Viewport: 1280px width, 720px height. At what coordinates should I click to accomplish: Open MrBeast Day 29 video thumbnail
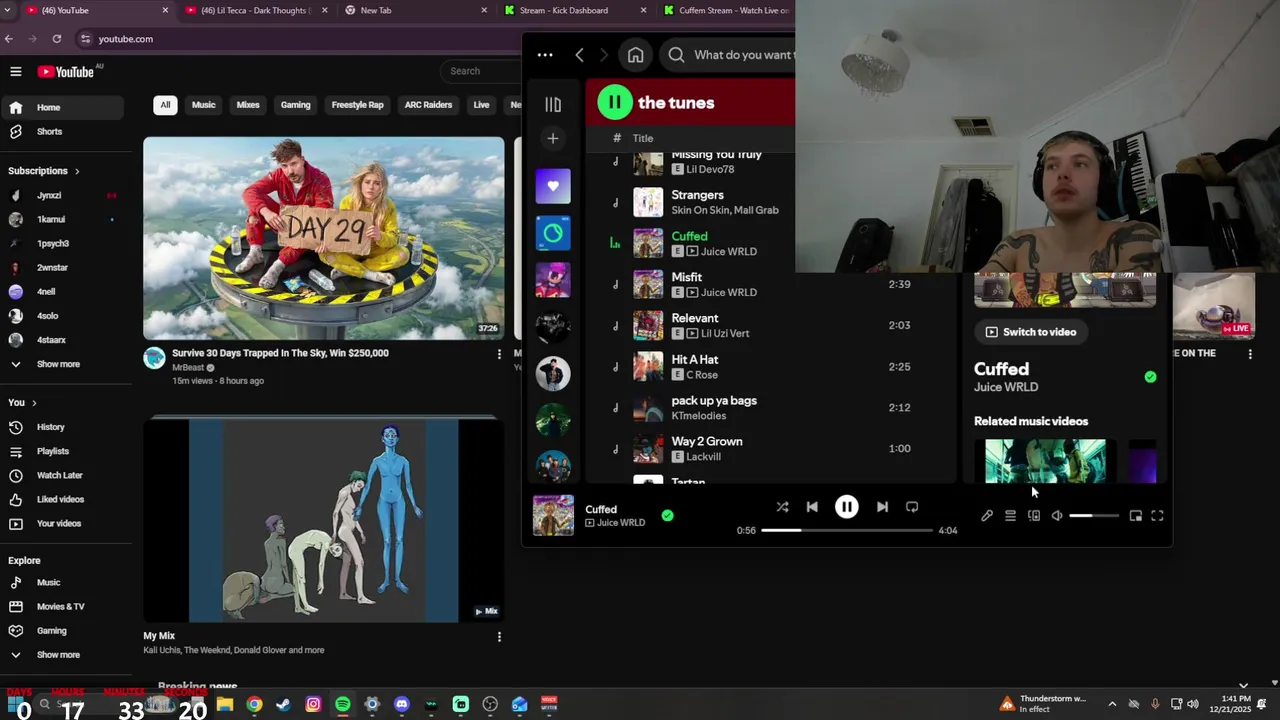coord(323,238)
